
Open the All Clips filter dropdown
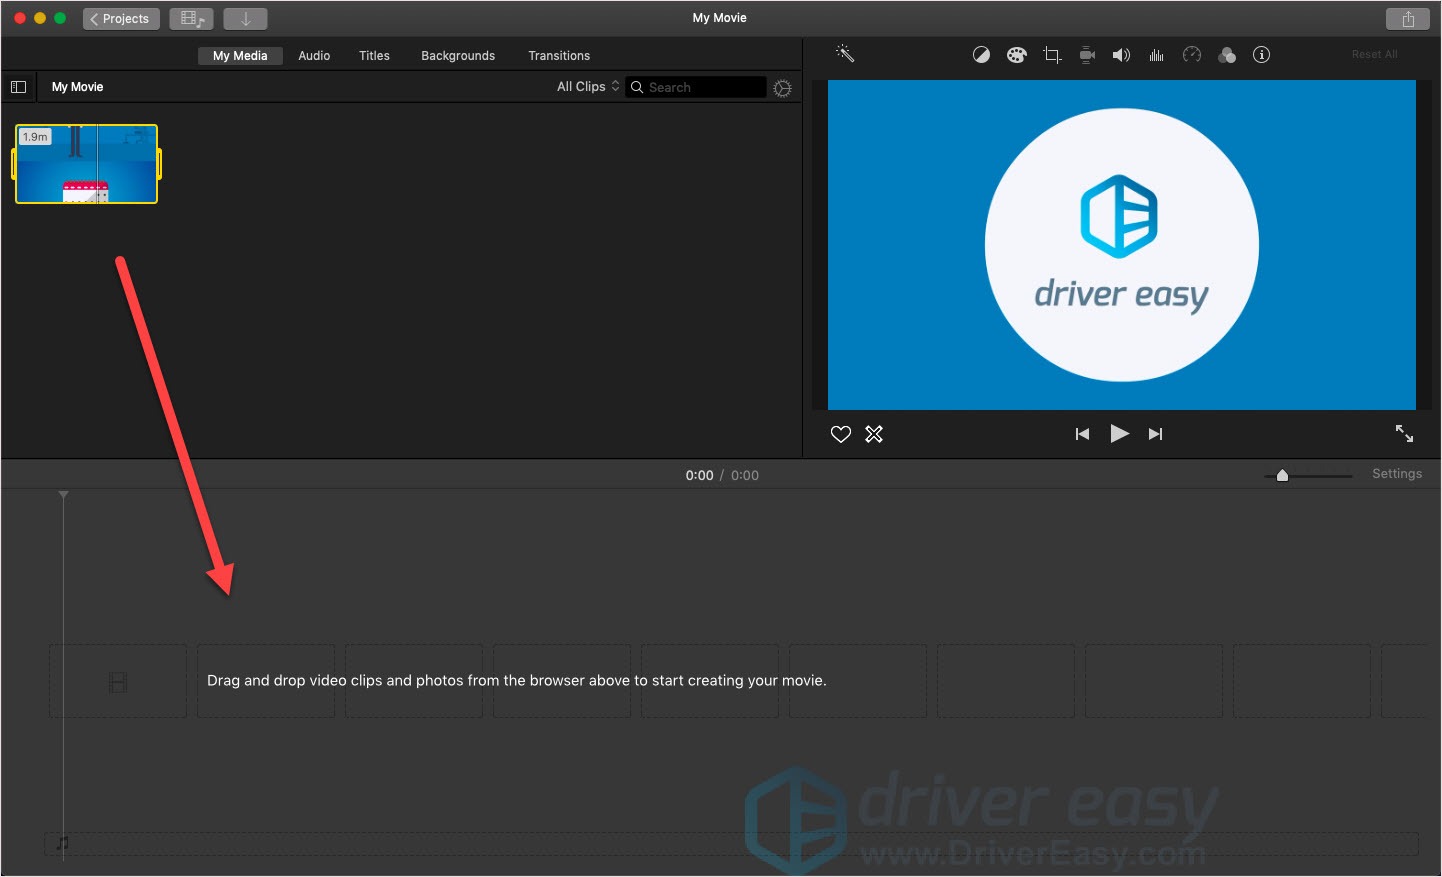coord(586,86)
